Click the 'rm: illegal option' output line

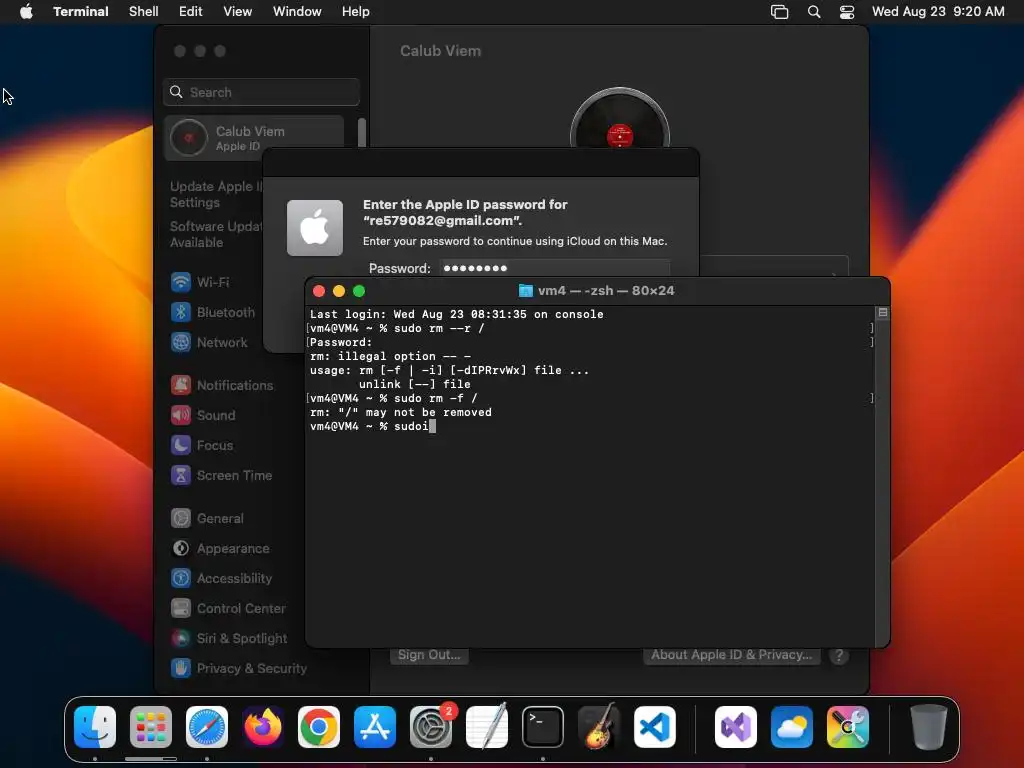(x=391, y=357)
